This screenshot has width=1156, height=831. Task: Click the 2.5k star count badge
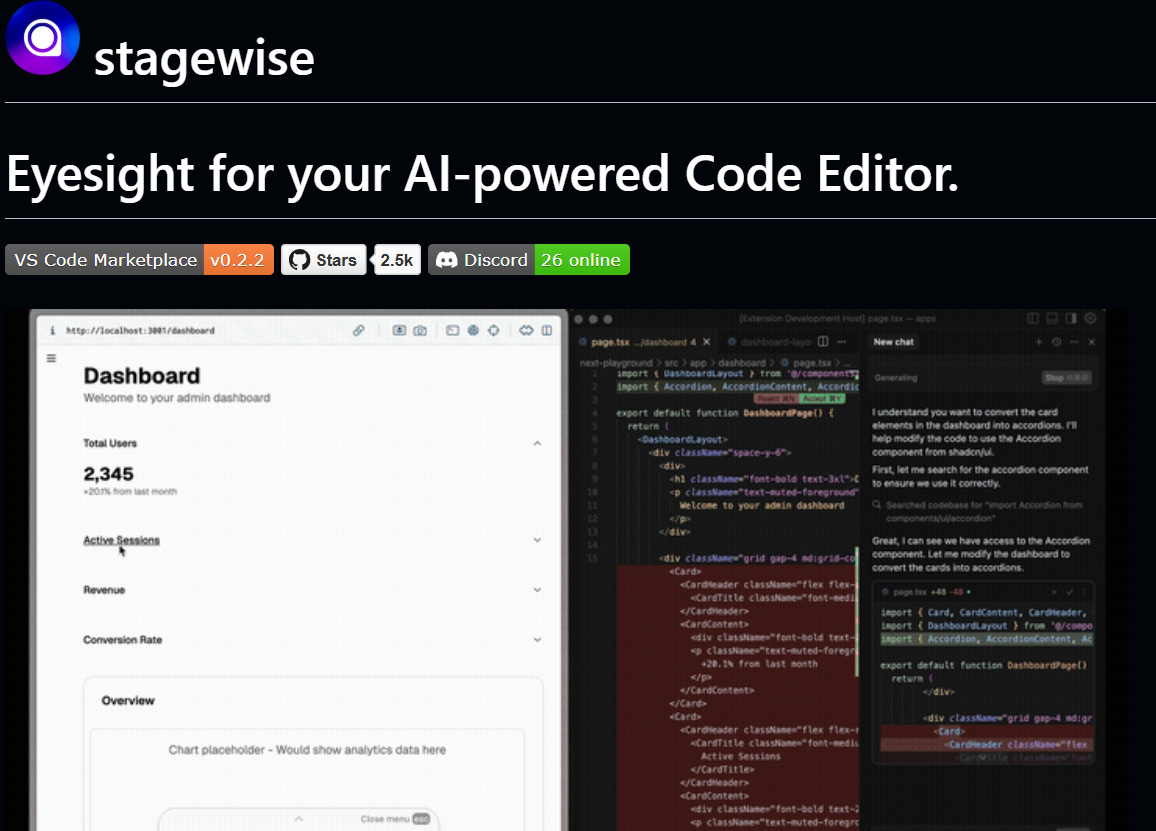[397, 260]
